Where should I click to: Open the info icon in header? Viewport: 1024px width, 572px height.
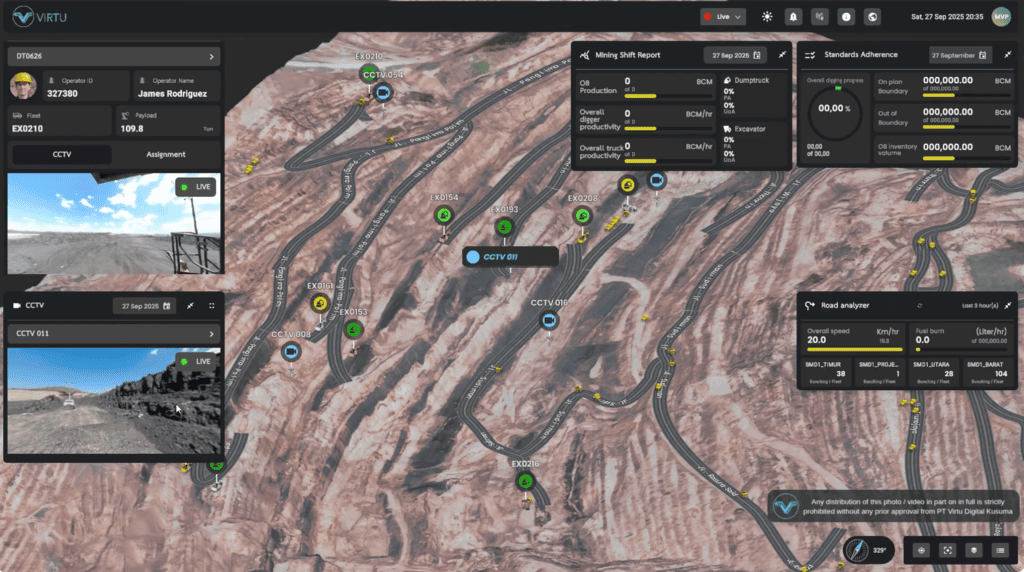point(846,16)
